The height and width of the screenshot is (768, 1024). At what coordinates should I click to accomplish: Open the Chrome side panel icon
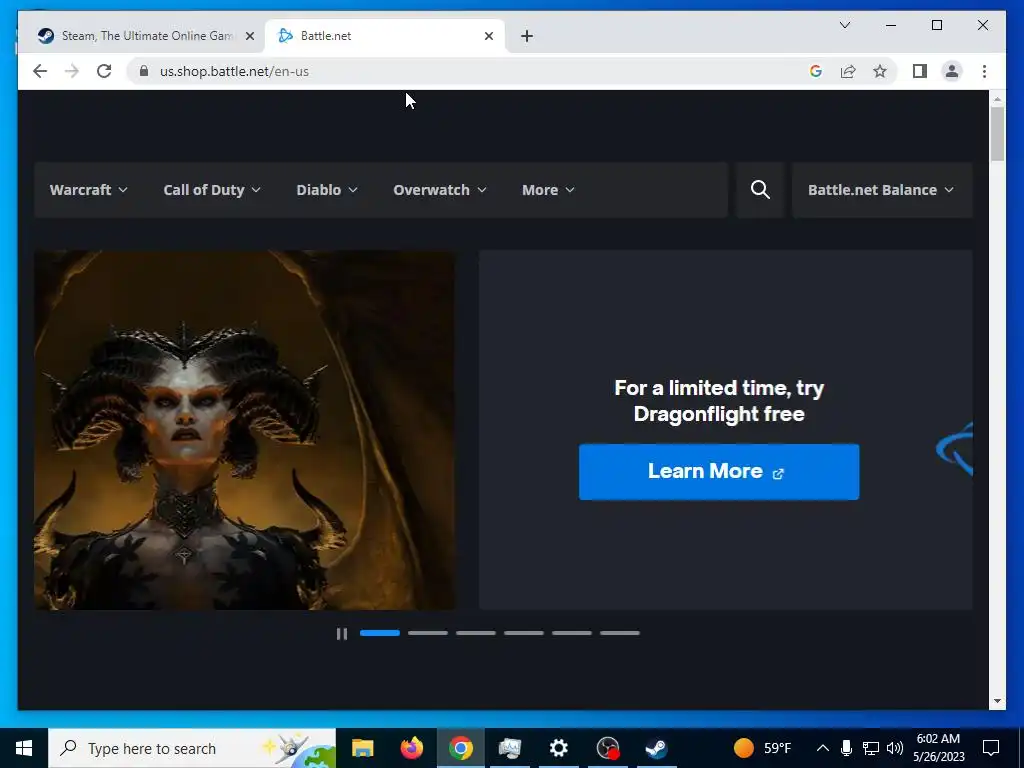pyautogui.click(x=920, y=71)
